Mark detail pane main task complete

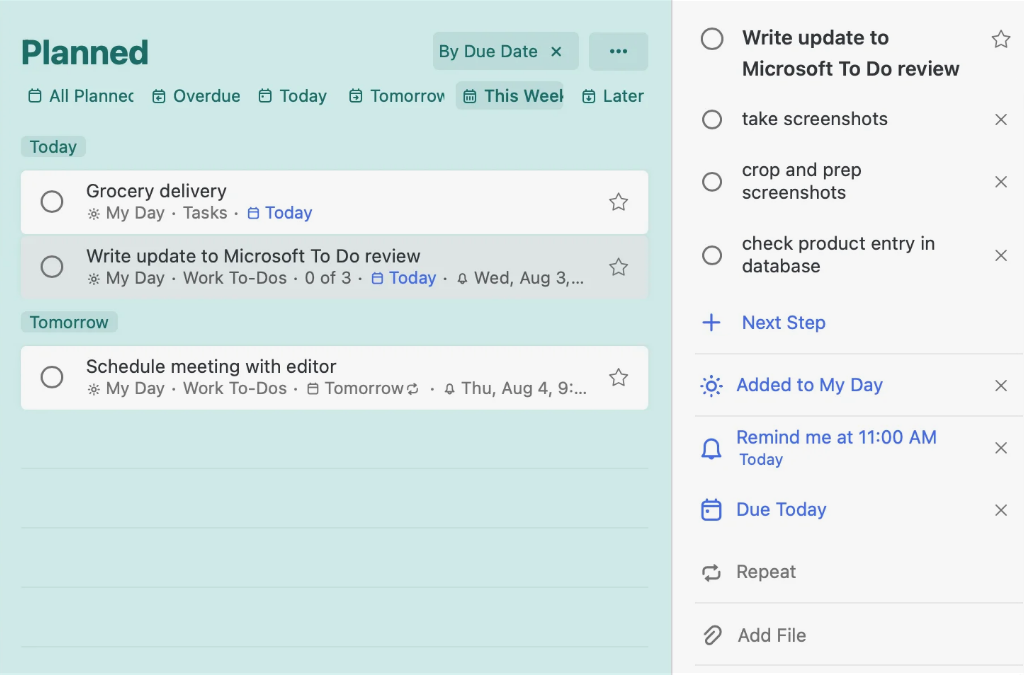[712, 39]
